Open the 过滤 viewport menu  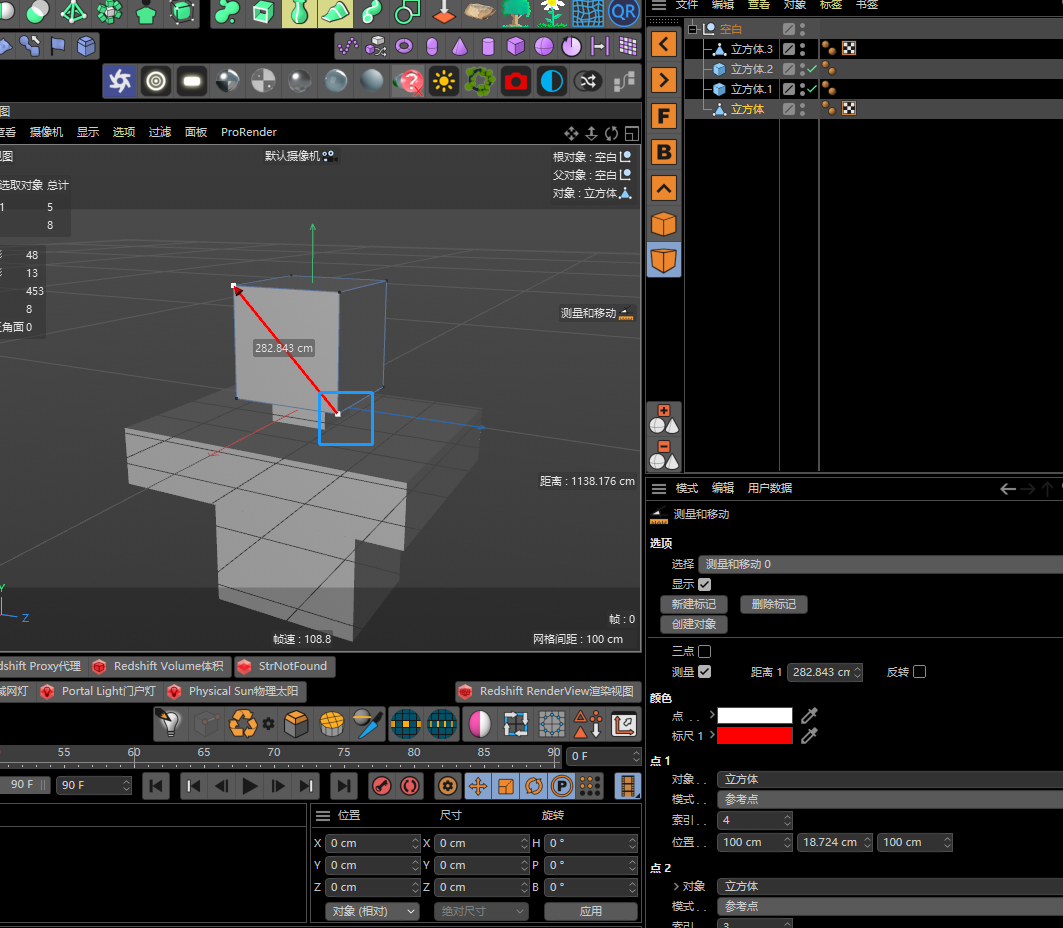(x=160, y=132)
